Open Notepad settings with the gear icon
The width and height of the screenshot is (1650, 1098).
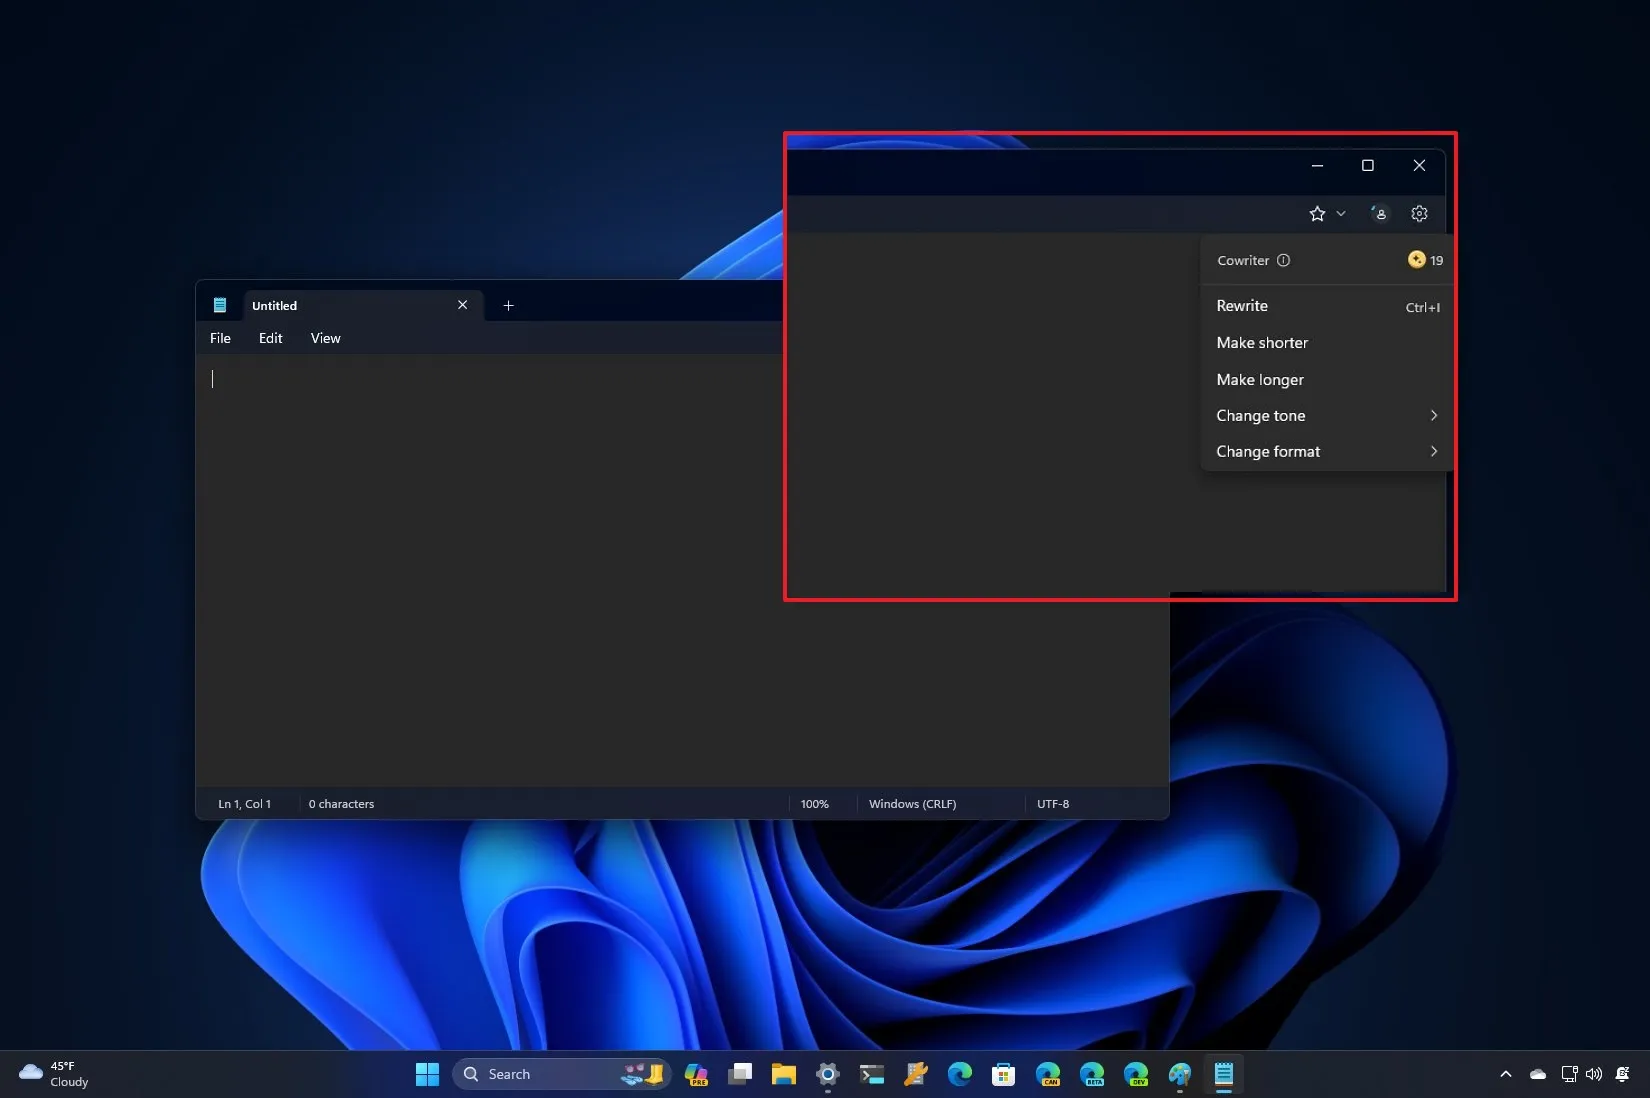point(1419,213)
